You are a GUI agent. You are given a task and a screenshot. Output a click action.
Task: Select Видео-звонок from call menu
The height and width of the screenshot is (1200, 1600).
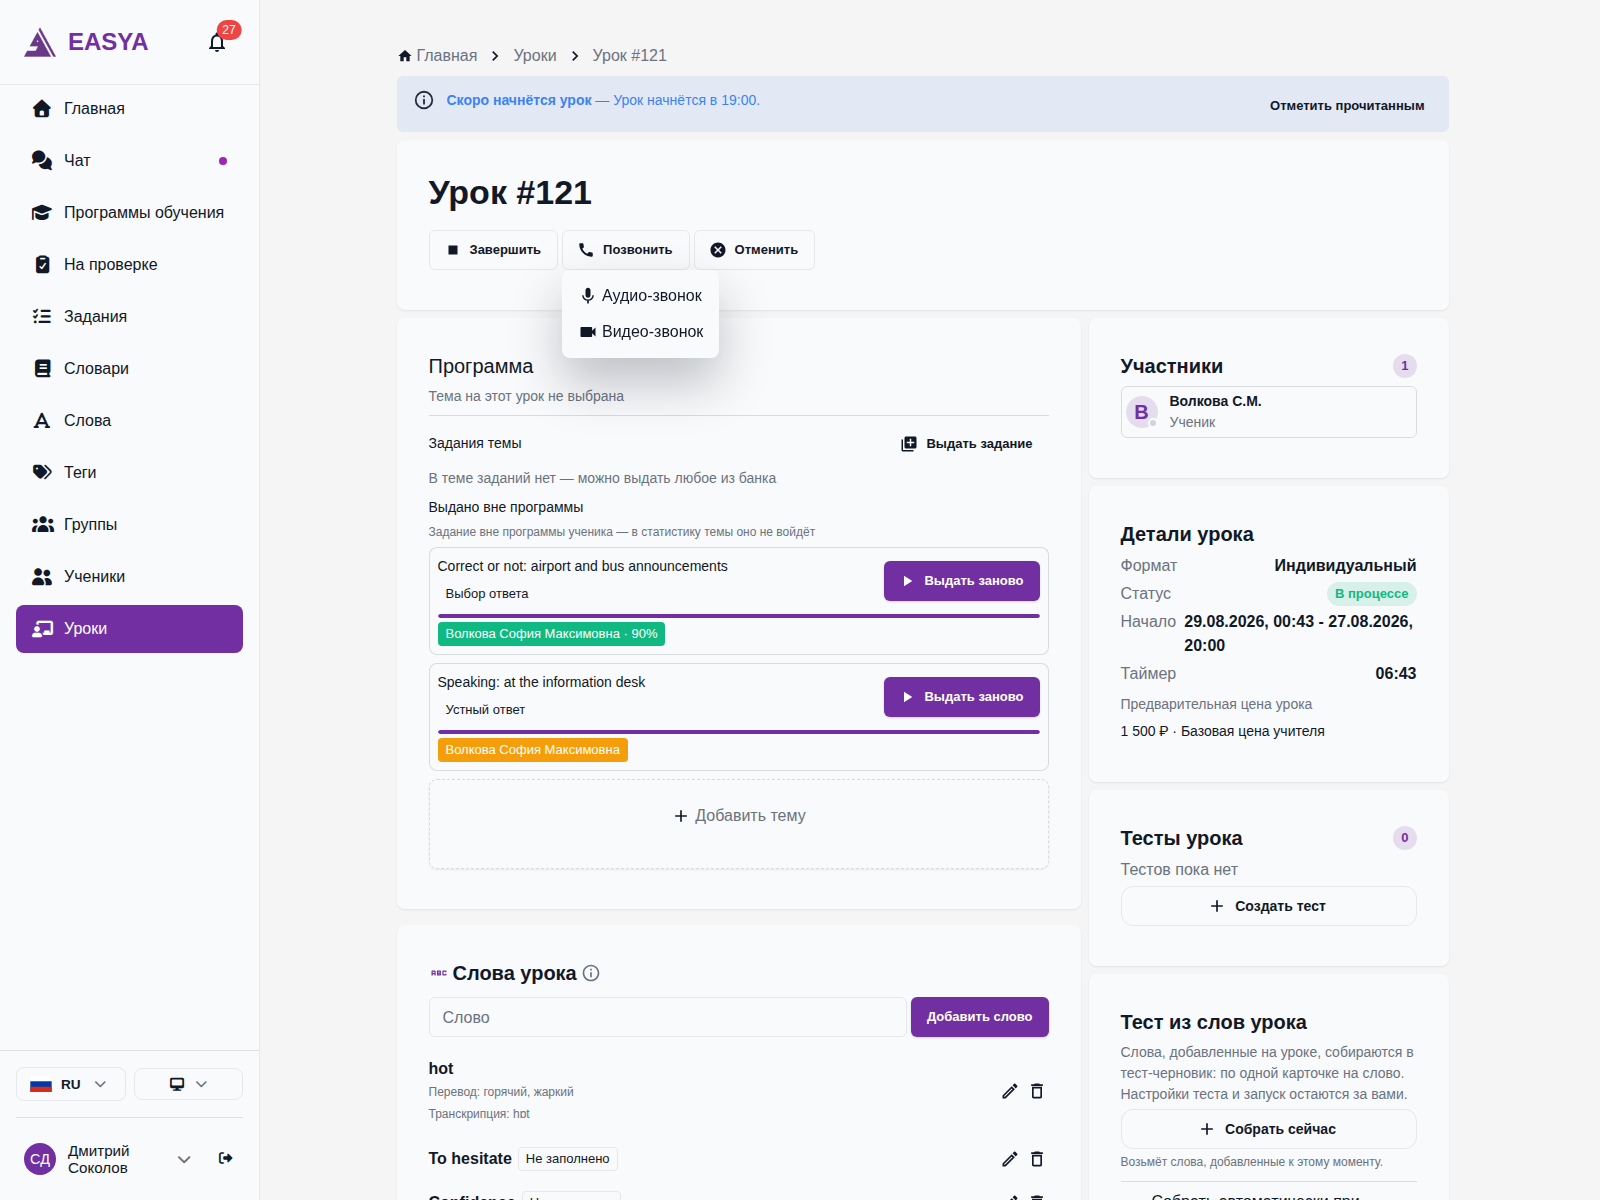[x=640, y=332]
